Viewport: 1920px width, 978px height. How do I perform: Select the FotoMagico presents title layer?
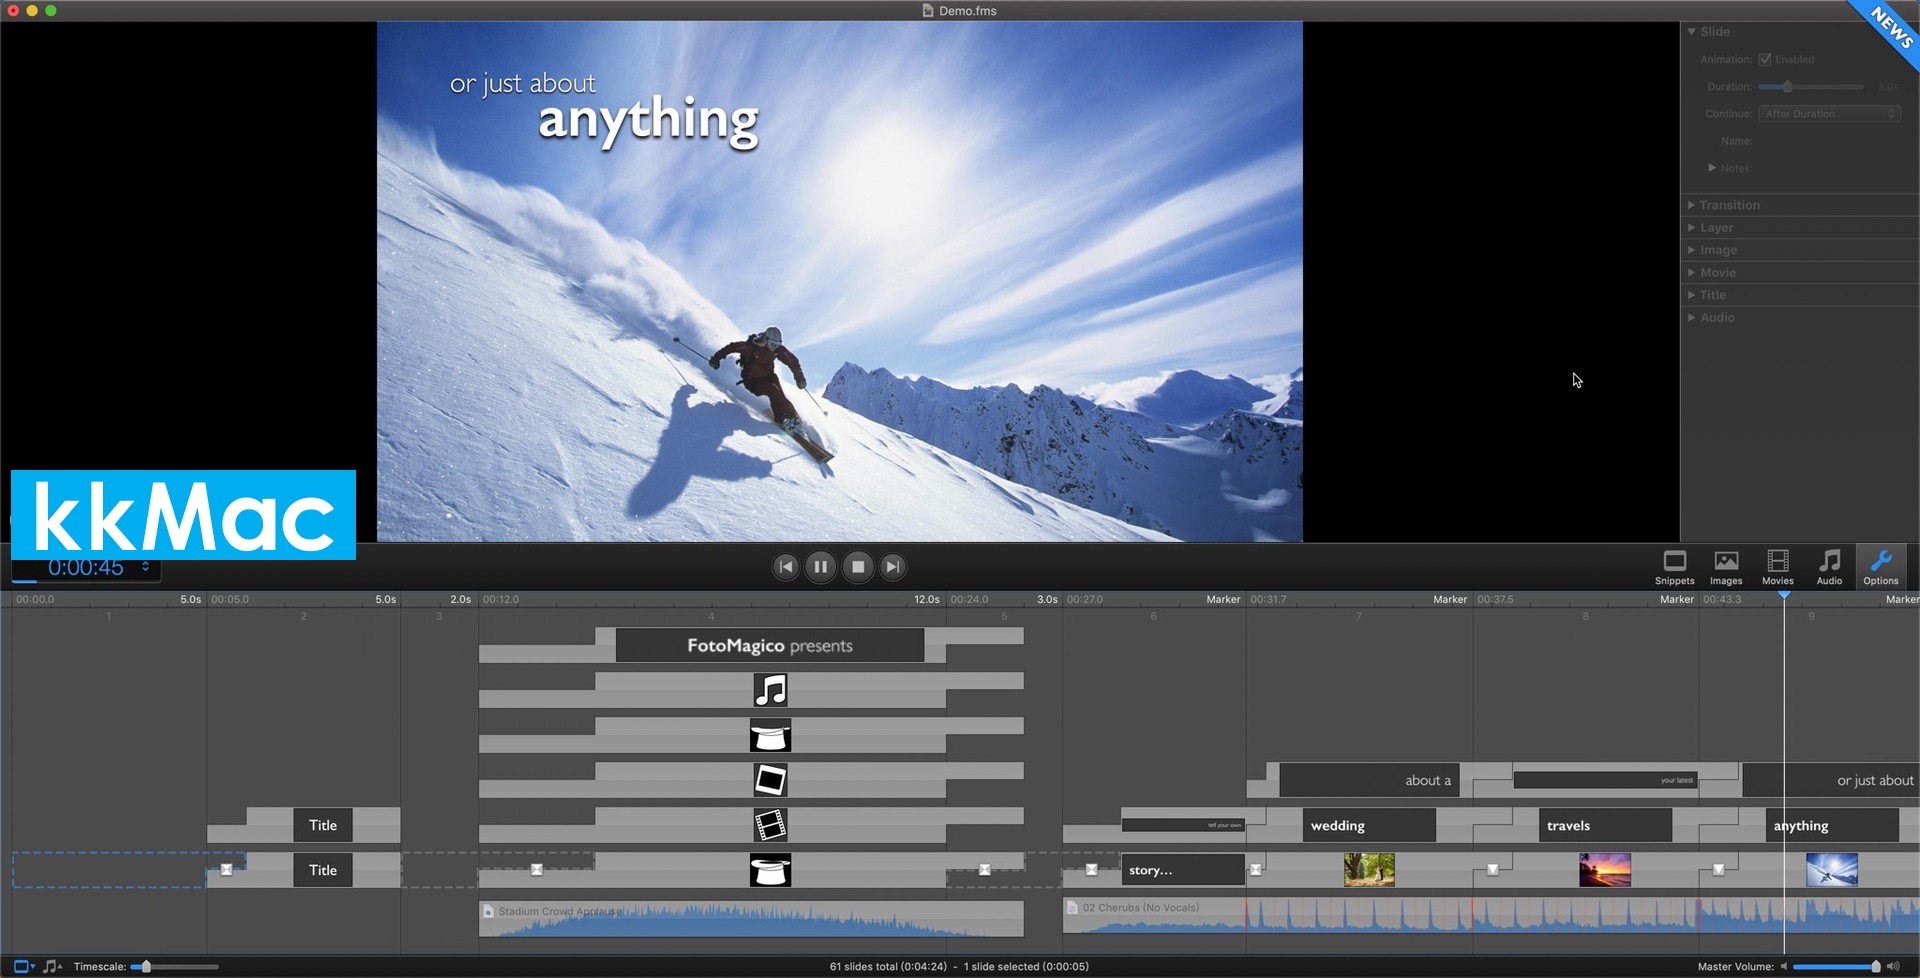[770, 646]
